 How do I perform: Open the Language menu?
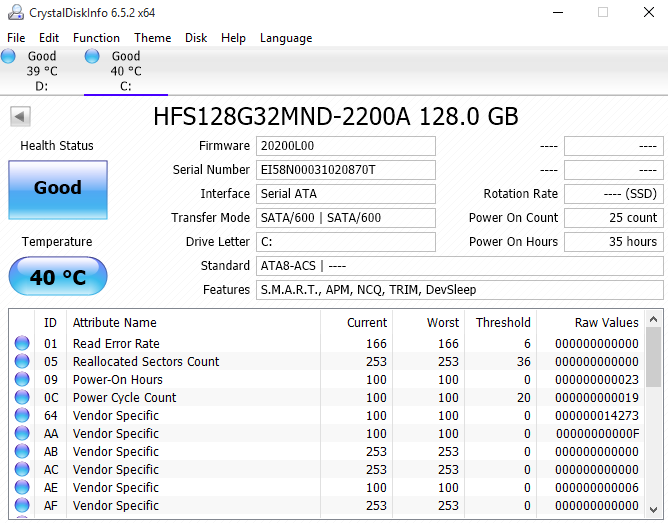point(286,38)
